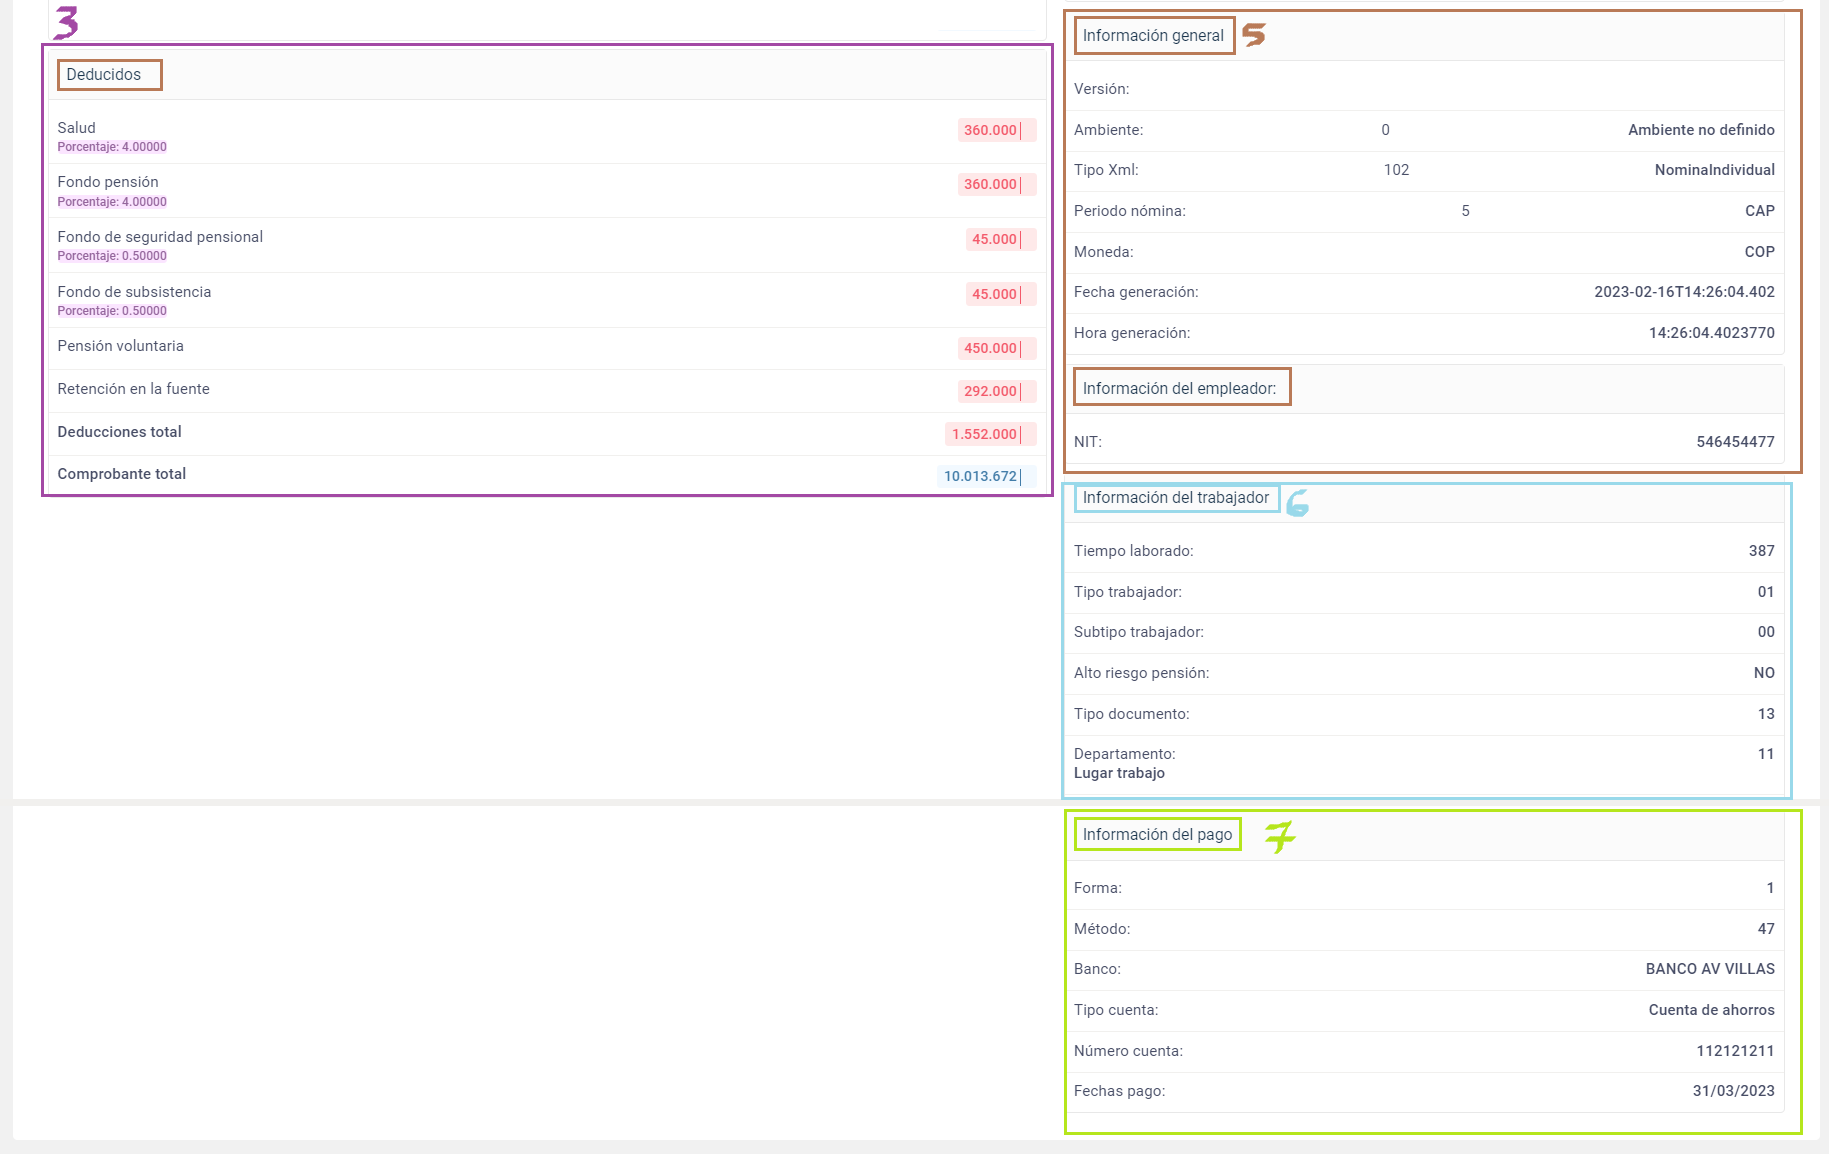Click Porcentaje 0.50000 under Fondo de subsistencia
The image size is (1829, 1156).
click(112, 311)
